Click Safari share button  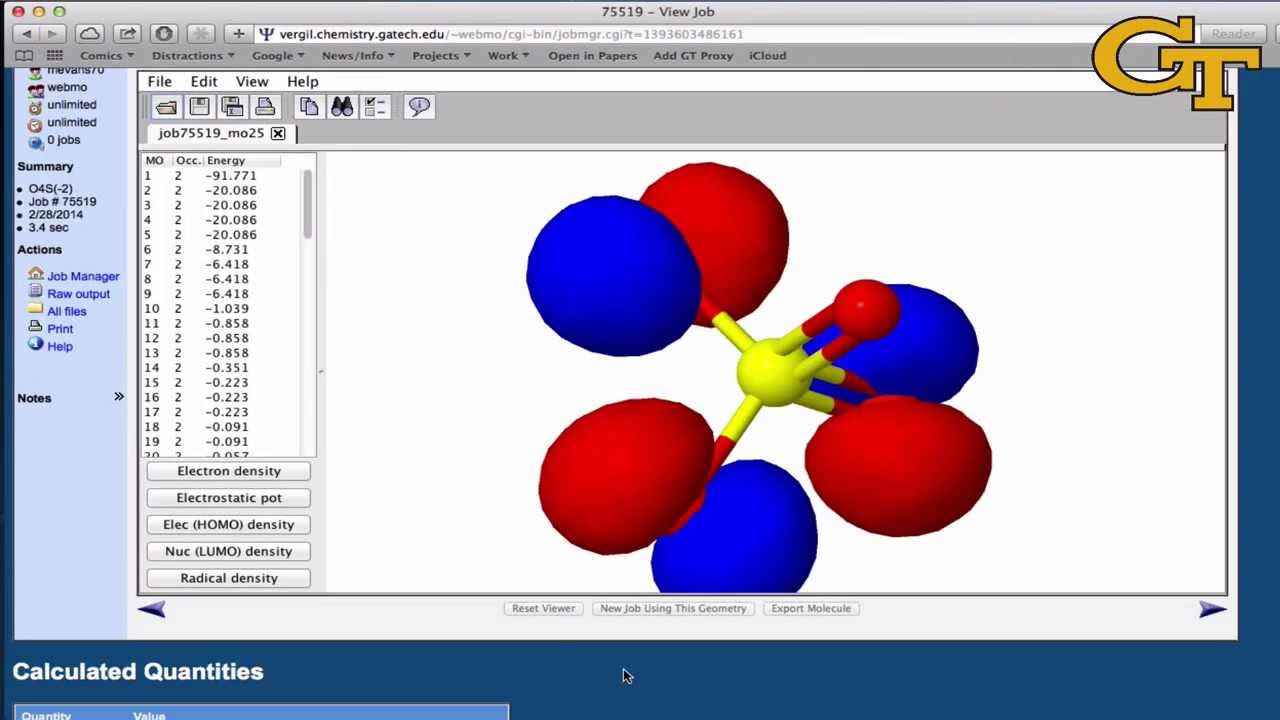[128, 34]
